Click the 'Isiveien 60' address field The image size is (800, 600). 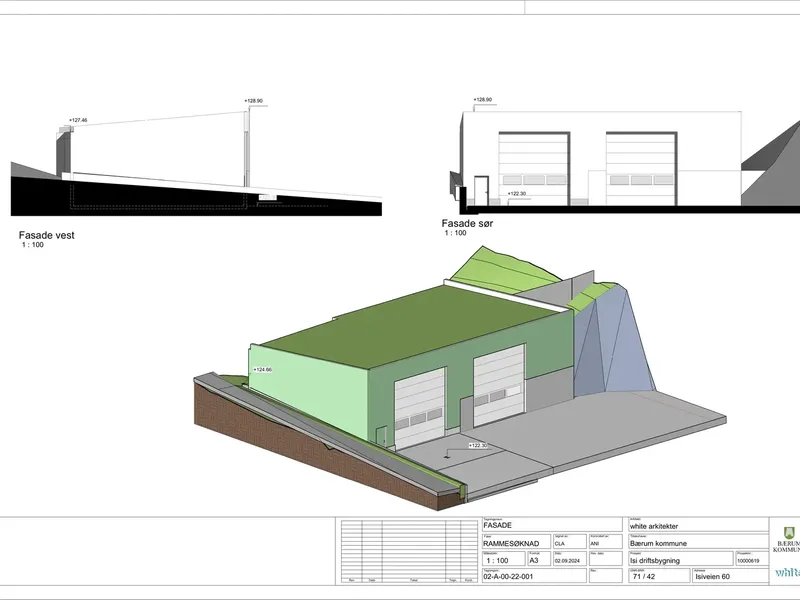(x=730, y=576)
